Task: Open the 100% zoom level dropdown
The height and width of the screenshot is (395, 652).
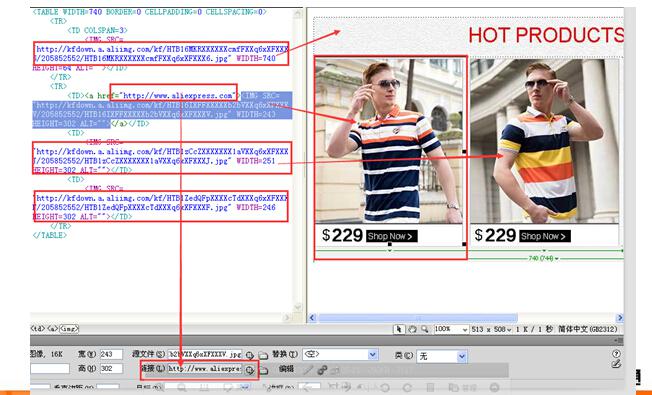Action: coord(451,329)
